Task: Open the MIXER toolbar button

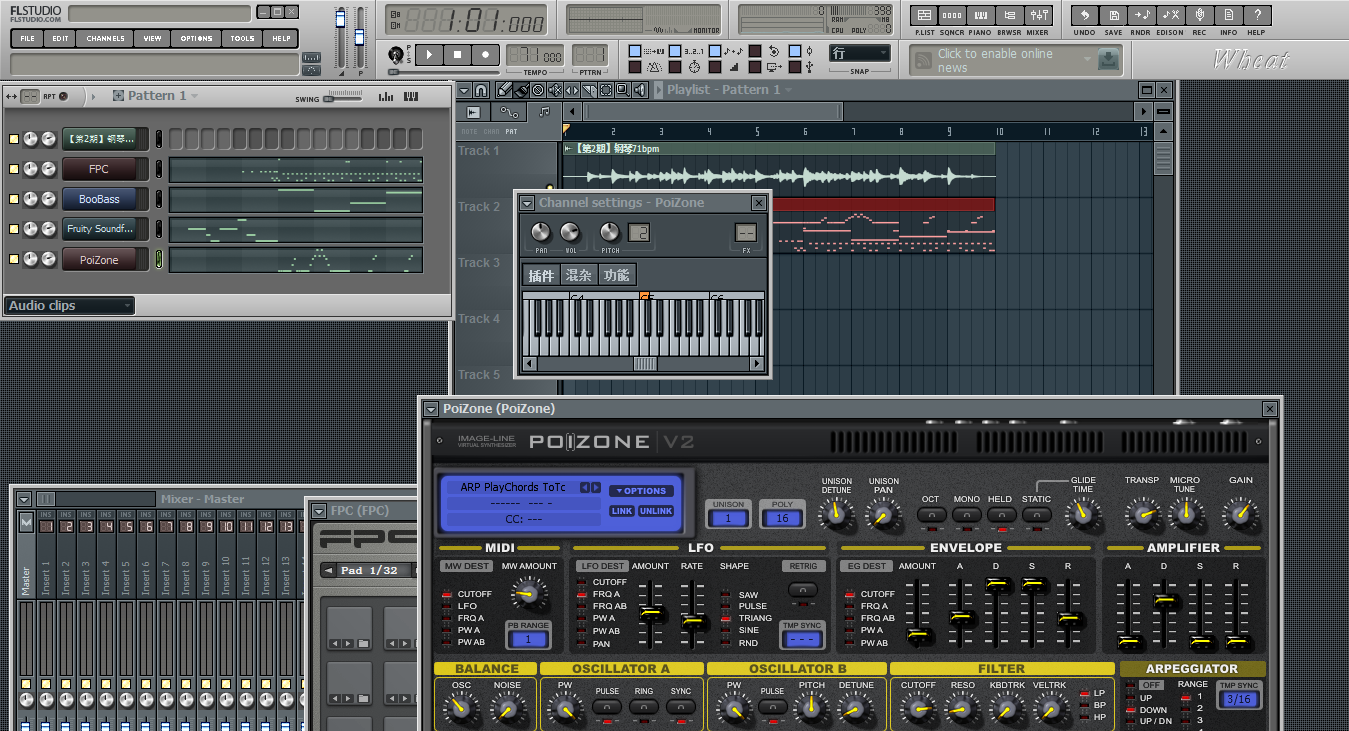Action: (1039, 16)
